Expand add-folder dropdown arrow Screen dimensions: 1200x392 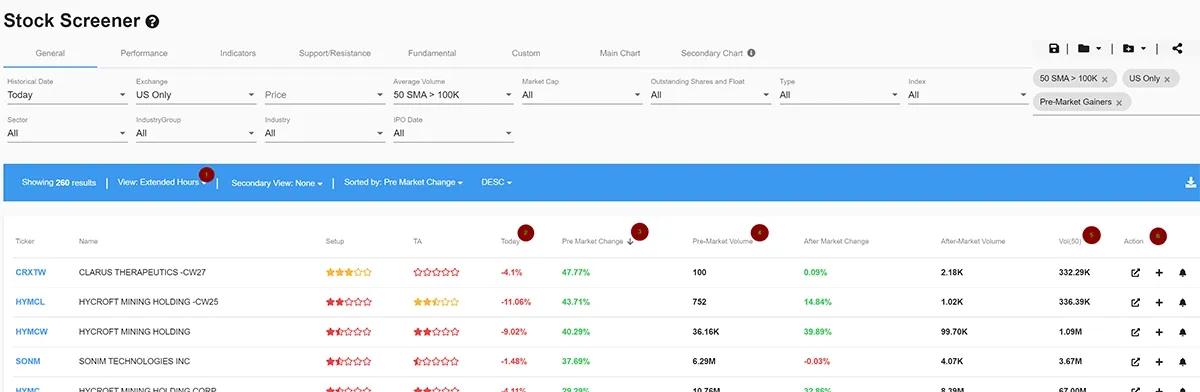pos(1144,48)
